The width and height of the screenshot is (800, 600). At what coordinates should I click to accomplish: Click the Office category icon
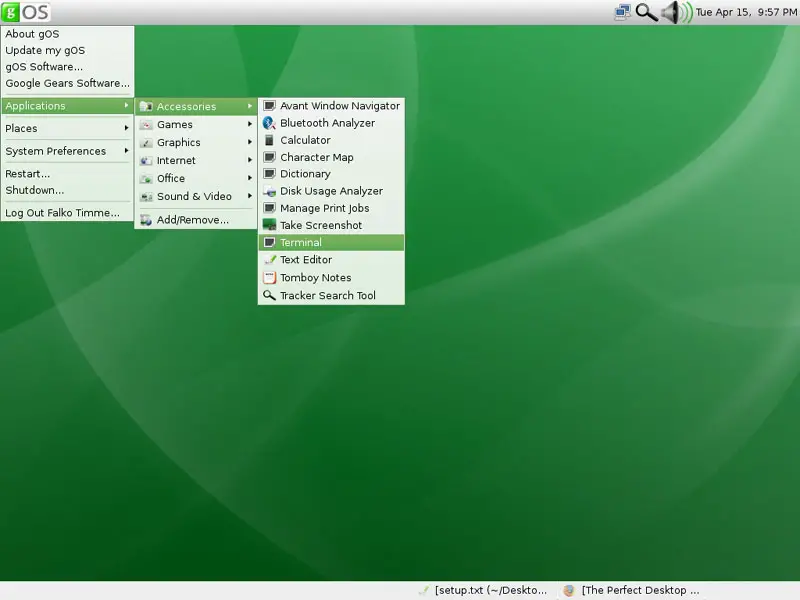pyautogui.click(x=146, y=178)
